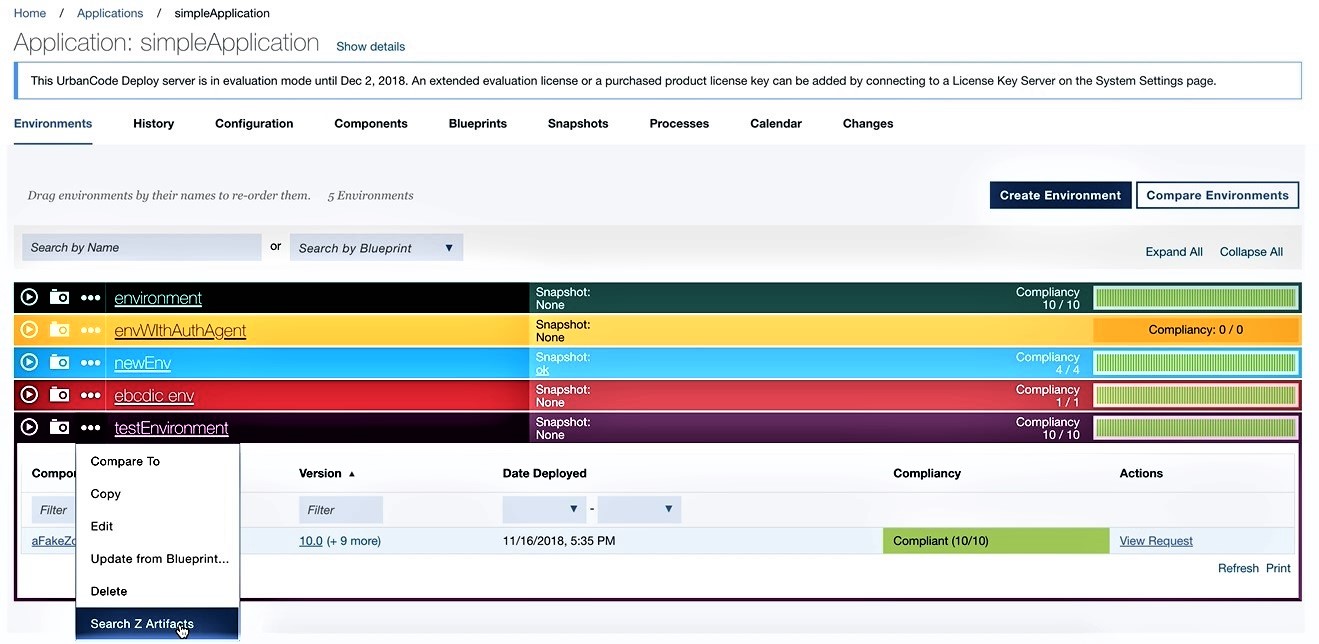Click Date Deployed column header
The height and width of the screenshot is (644, 1319).
(x=544, y=473)
